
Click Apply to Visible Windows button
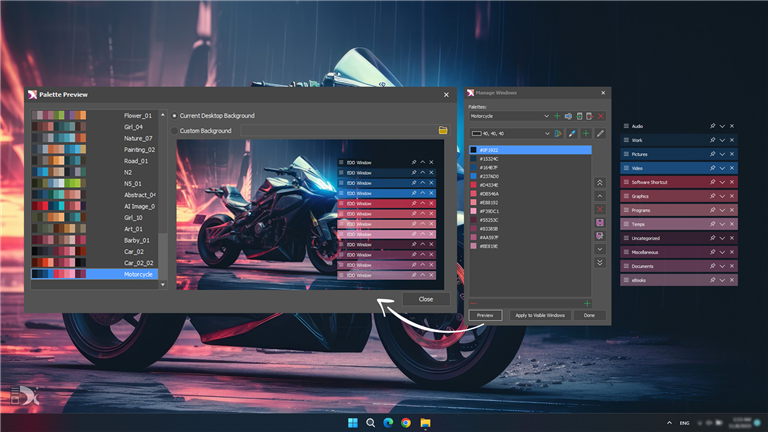pyautogui.click(x=540, y=315)
